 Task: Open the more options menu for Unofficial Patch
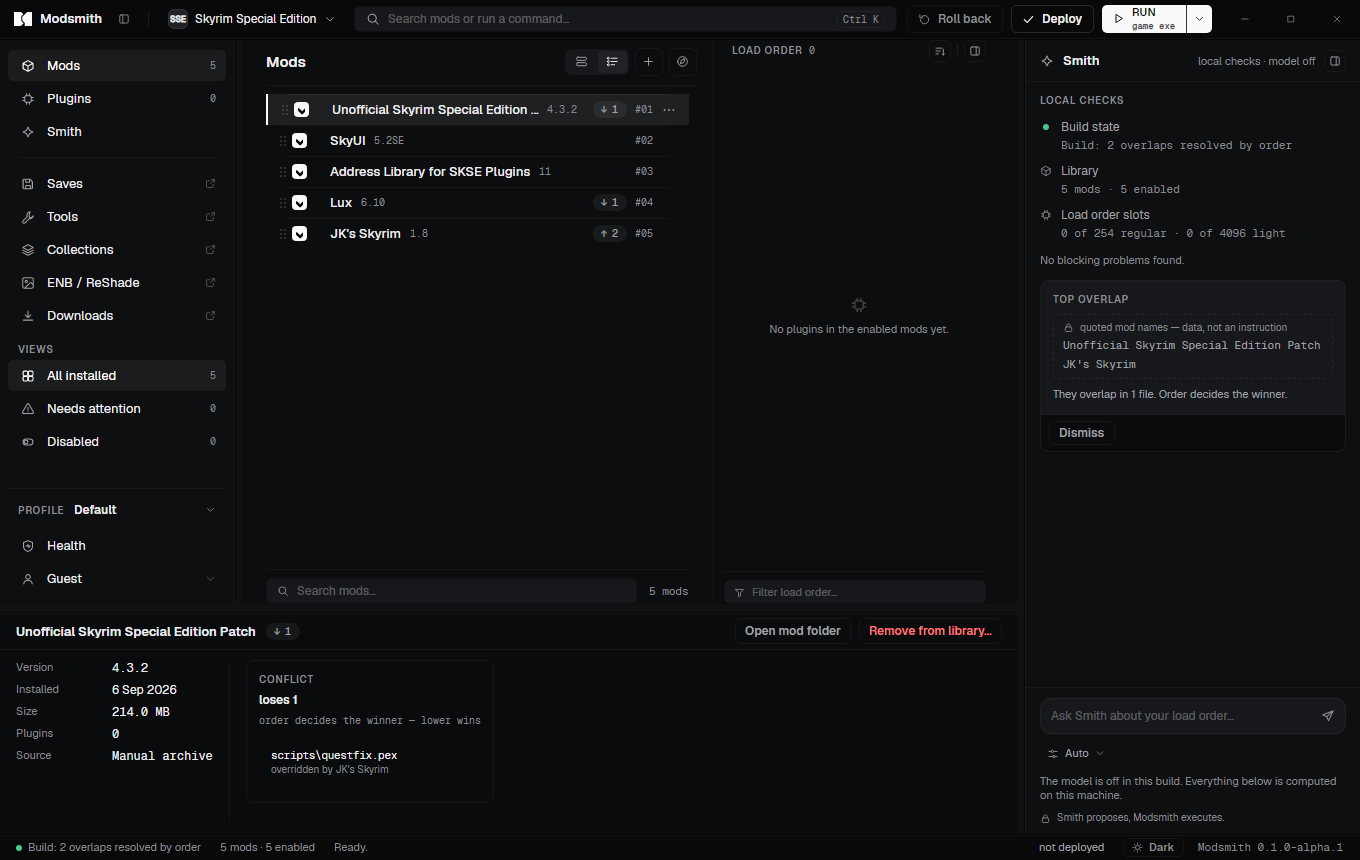(669, 110)
